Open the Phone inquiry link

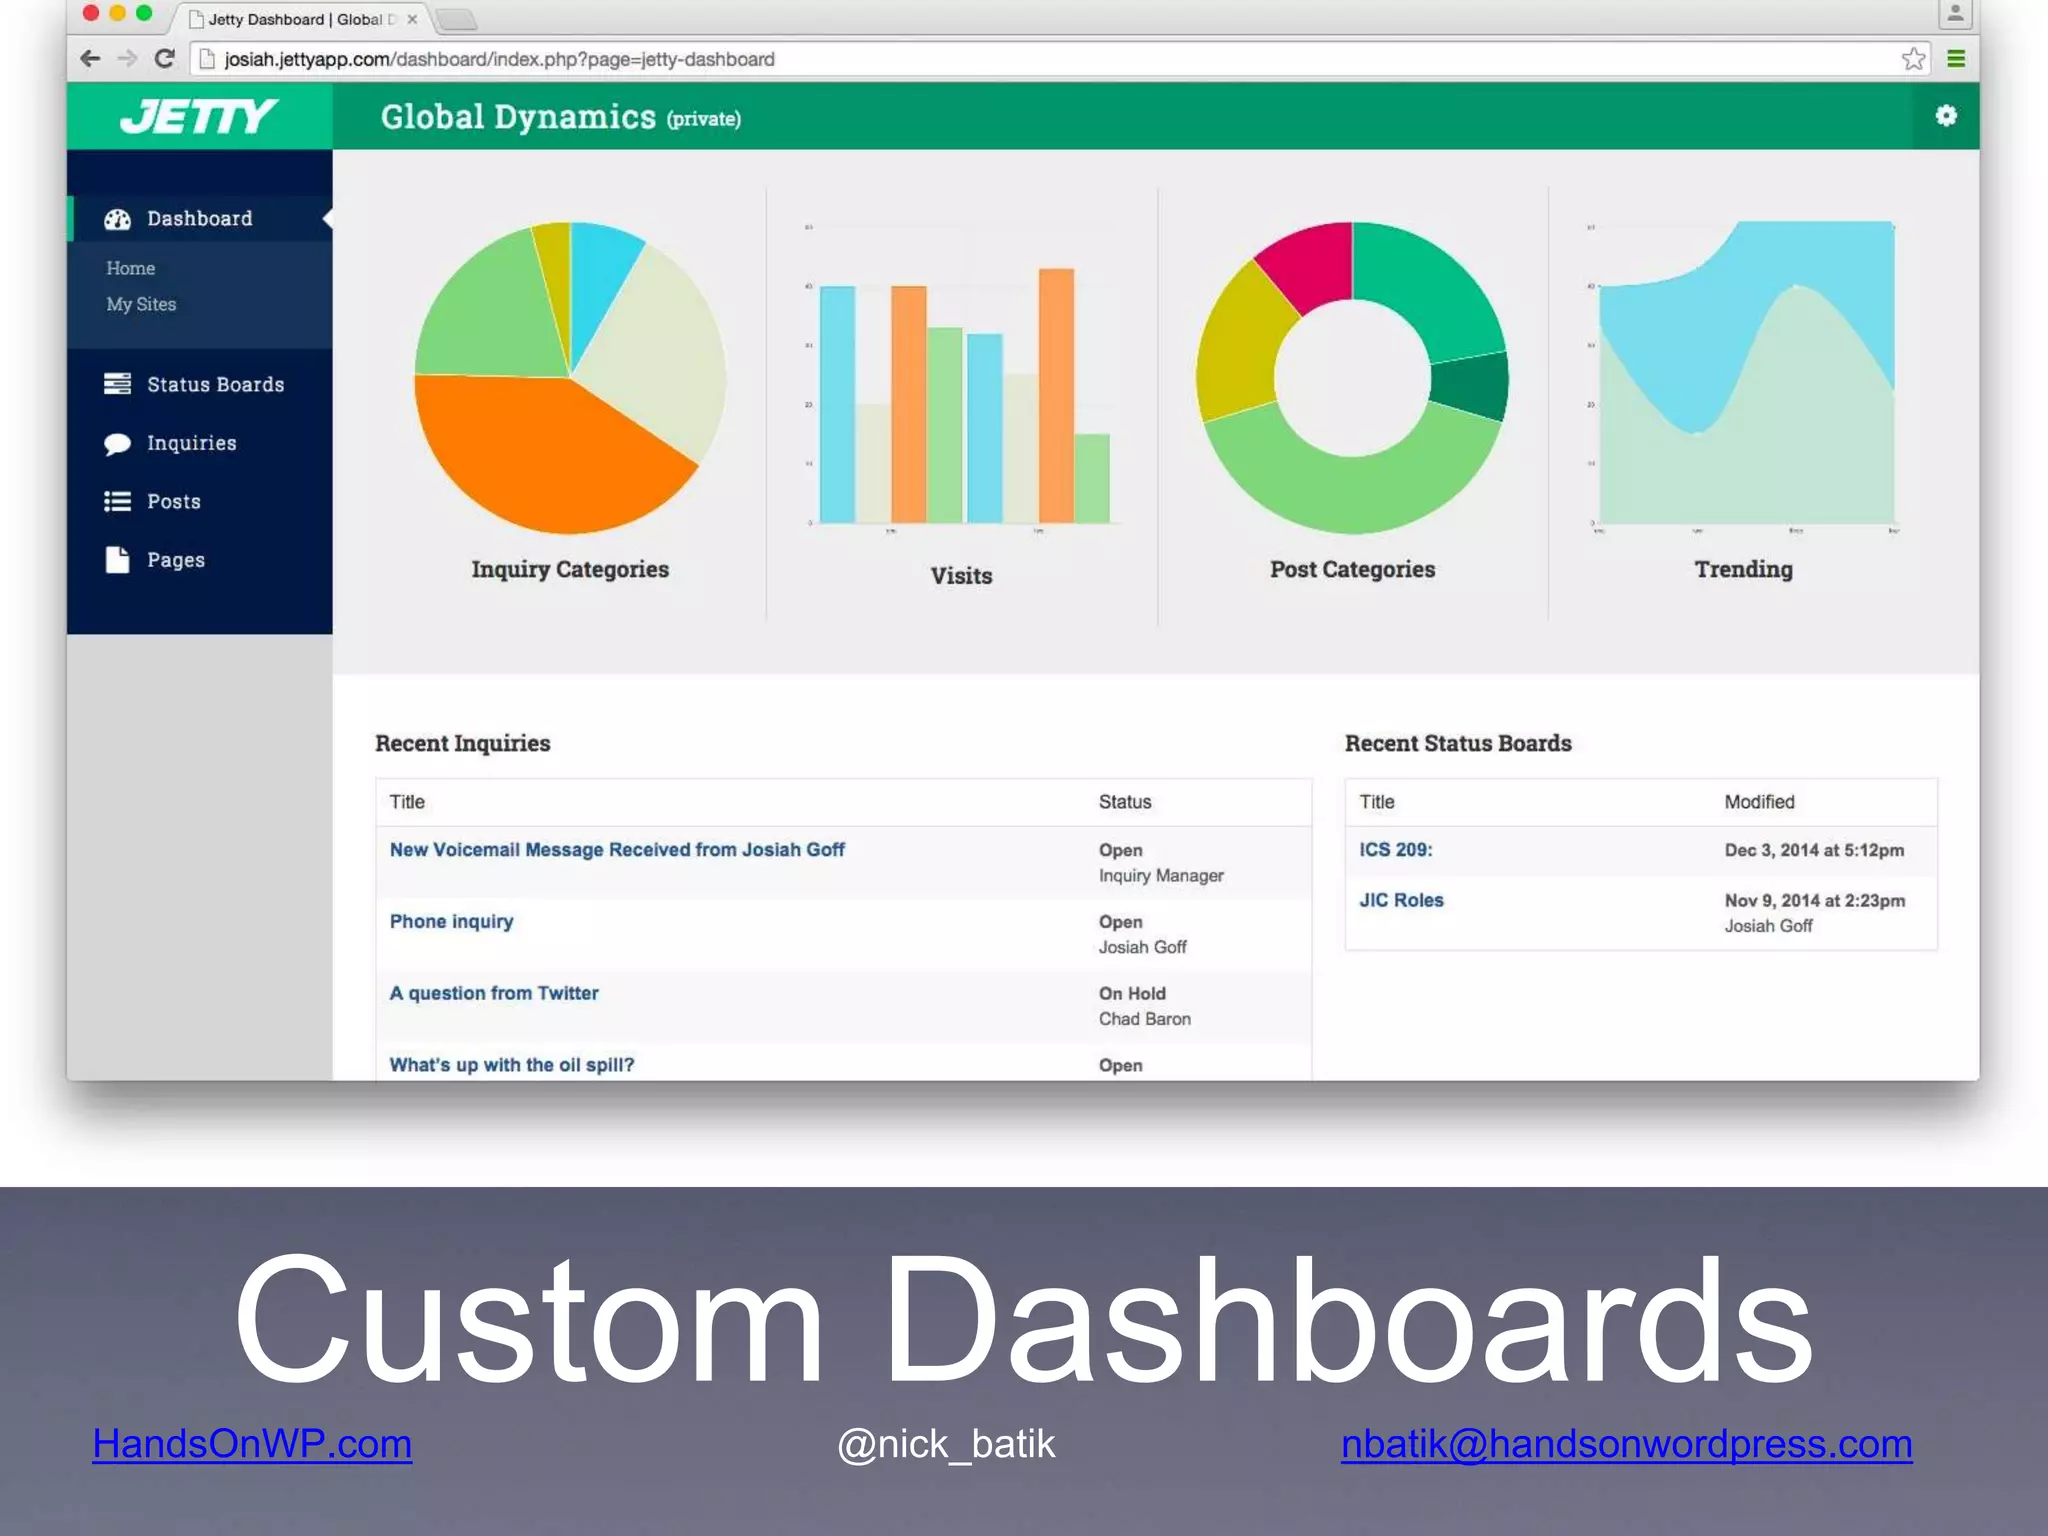451,922
